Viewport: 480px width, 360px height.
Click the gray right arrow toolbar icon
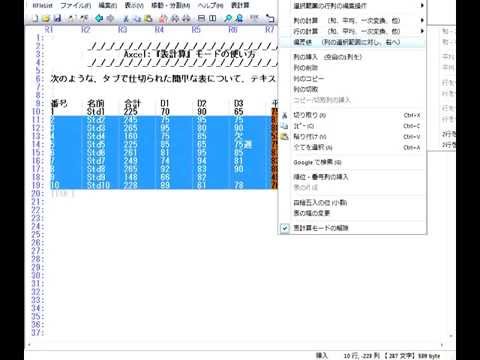[x=110, y=19]
